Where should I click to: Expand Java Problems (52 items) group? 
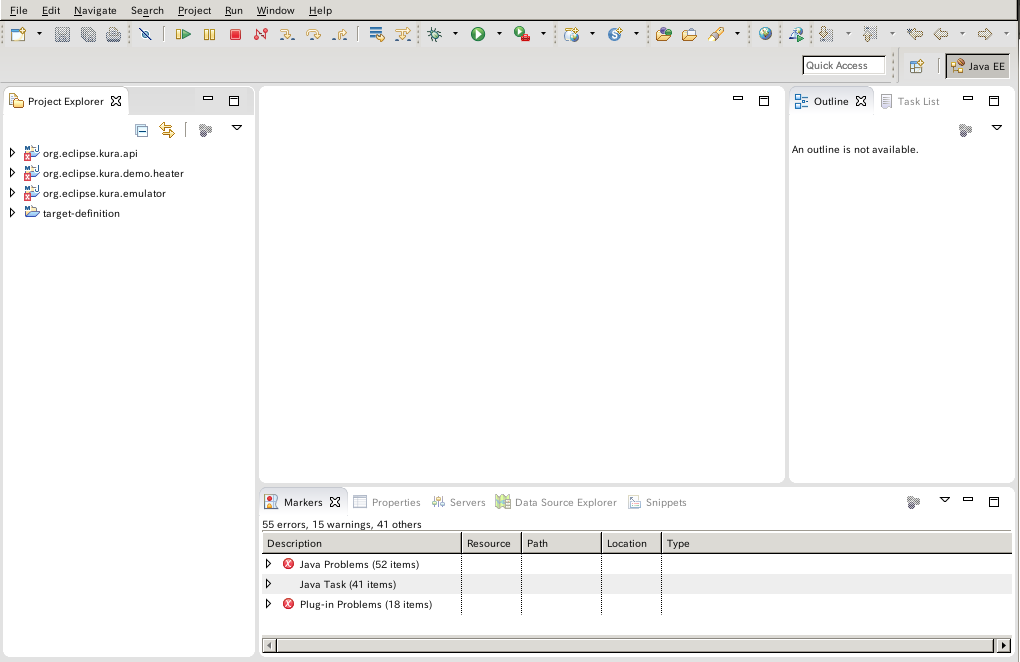coord(268,564)
